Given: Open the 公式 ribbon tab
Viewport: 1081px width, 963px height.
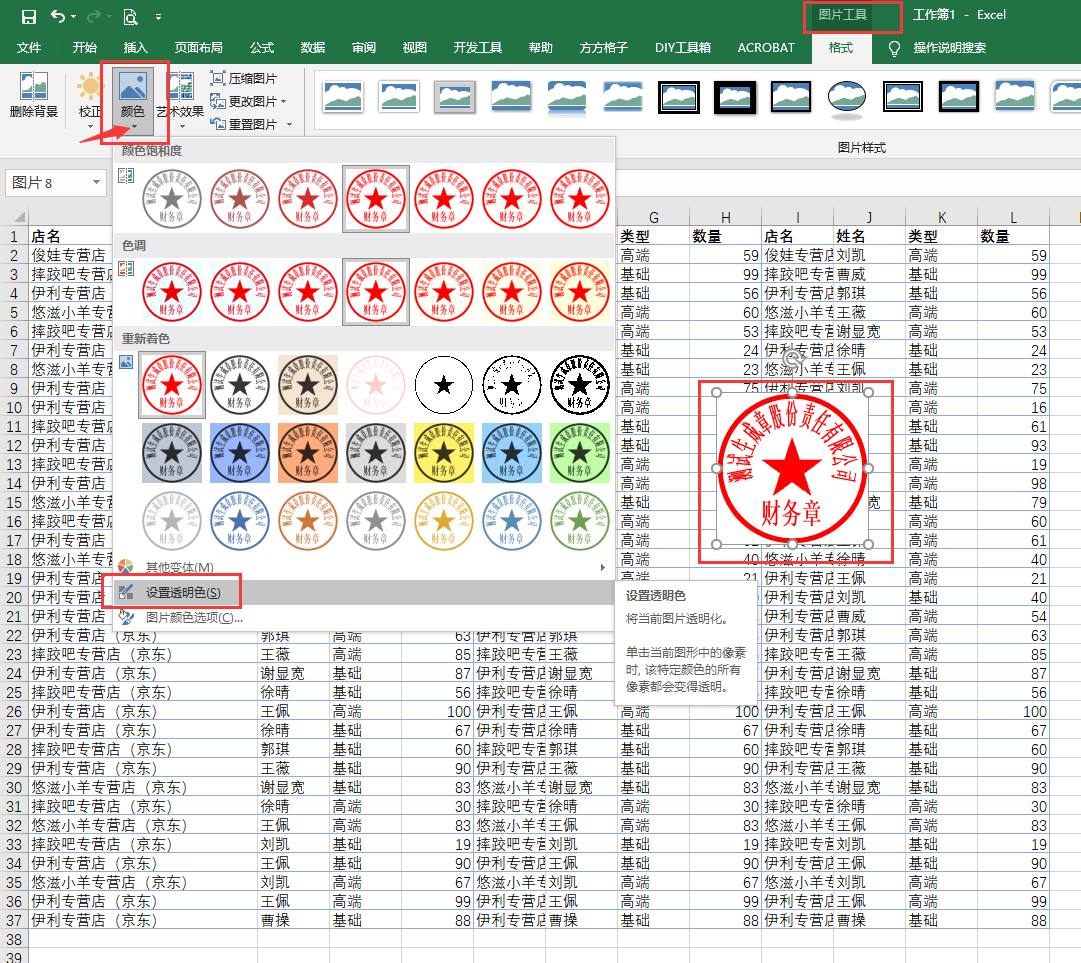Looking at the screenshot, I should 262,48.
